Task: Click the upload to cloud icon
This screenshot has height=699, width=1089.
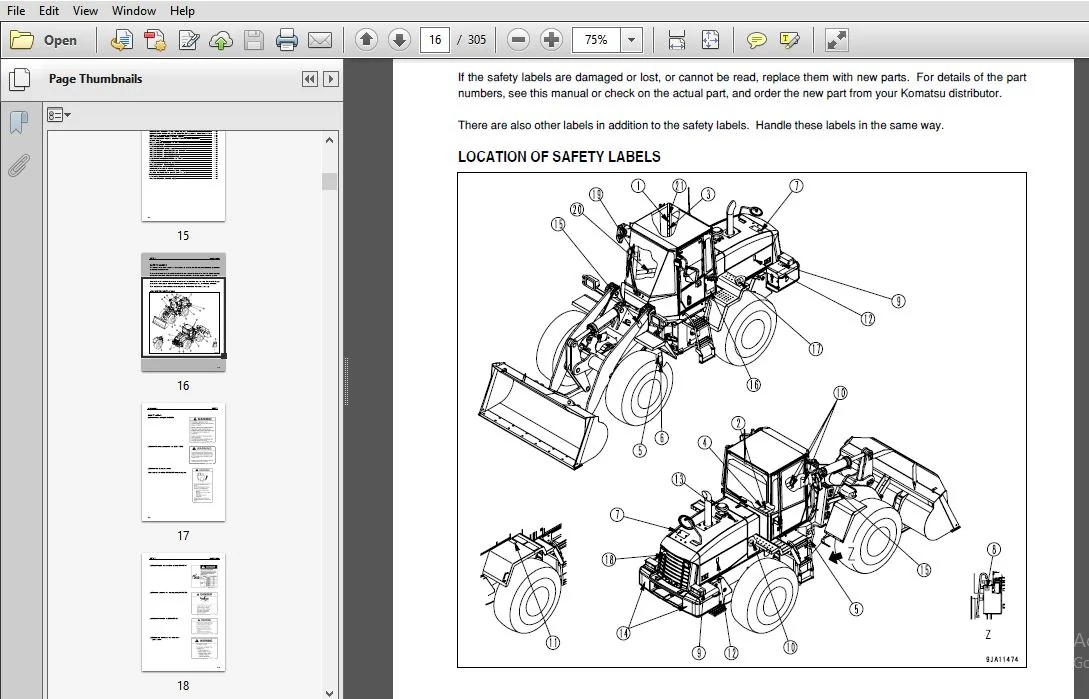Action: (221, 40)
